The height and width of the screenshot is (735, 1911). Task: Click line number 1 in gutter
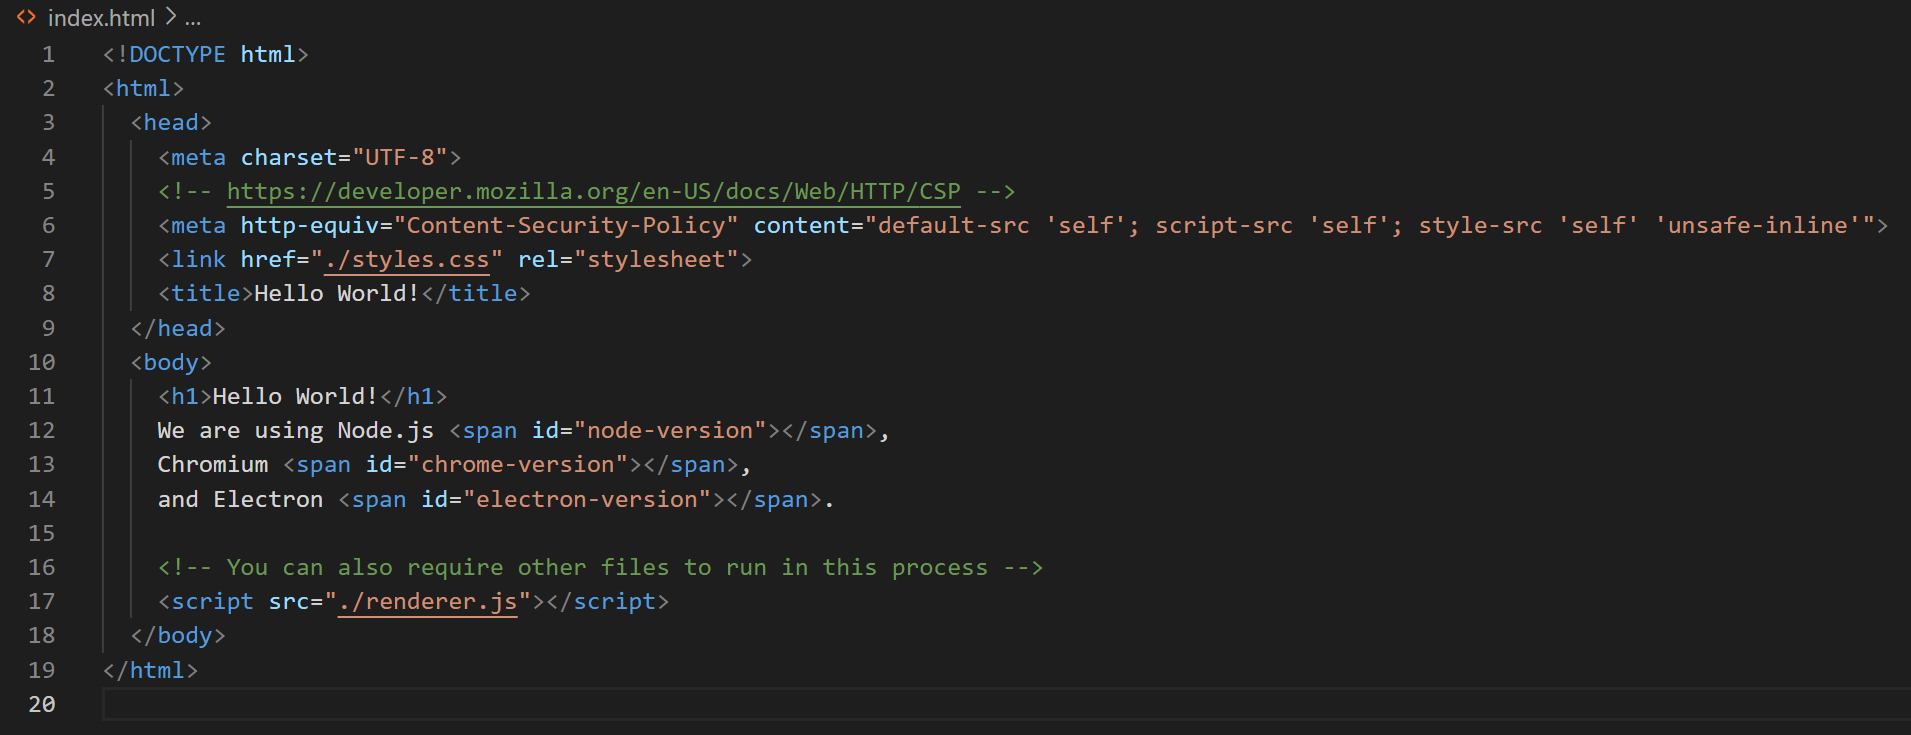(47, 55)
